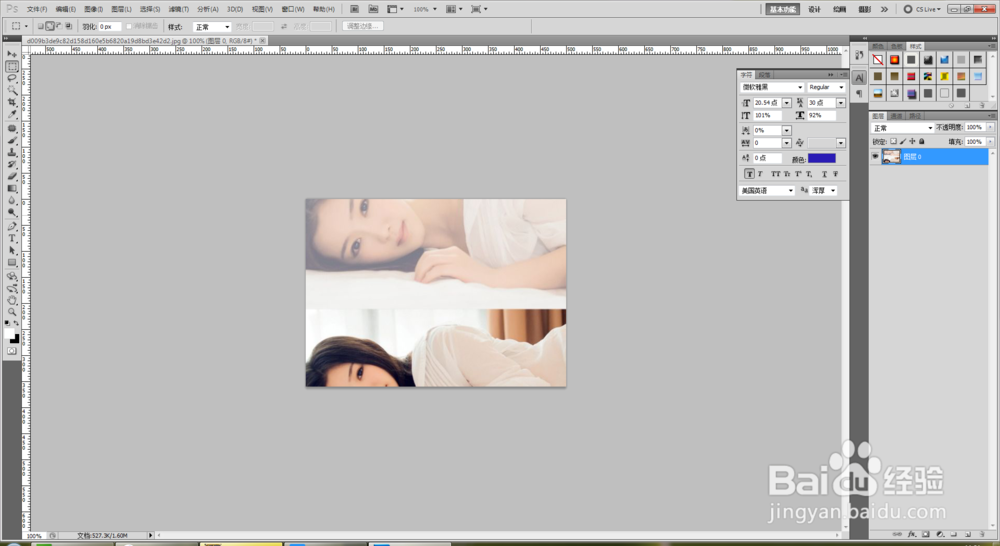Select the Rectangle shape tool

(12, 263)
